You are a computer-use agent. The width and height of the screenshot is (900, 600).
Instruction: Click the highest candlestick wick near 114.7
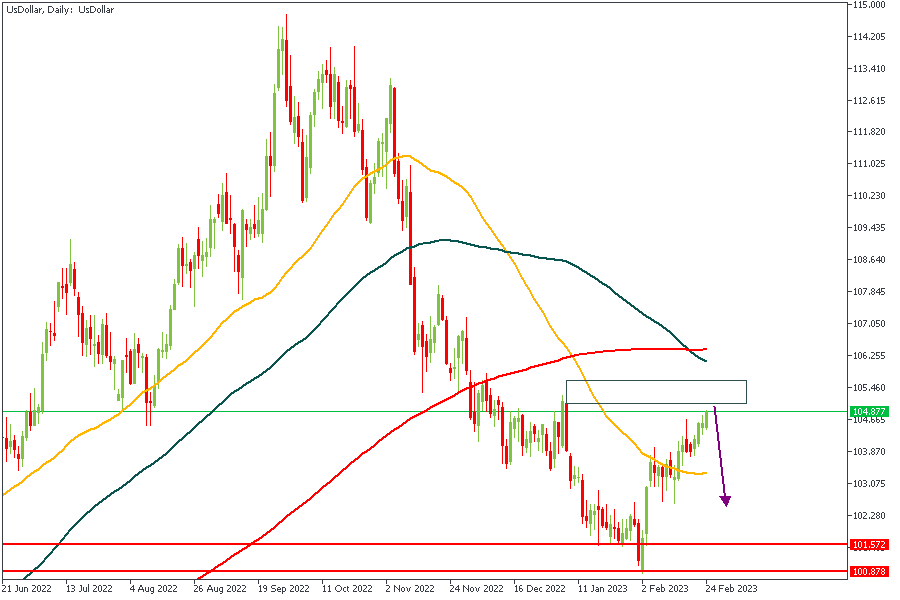click(x=286, y=18)
